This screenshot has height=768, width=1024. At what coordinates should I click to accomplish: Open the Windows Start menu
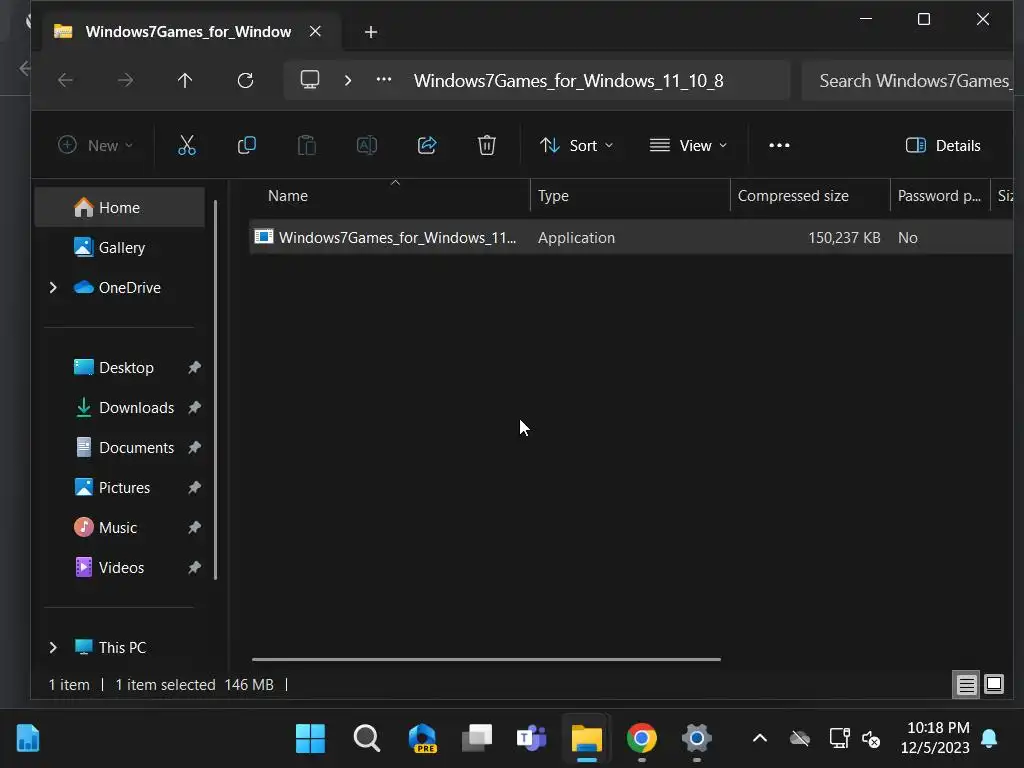pyautogui.click(x=310, y=739)
